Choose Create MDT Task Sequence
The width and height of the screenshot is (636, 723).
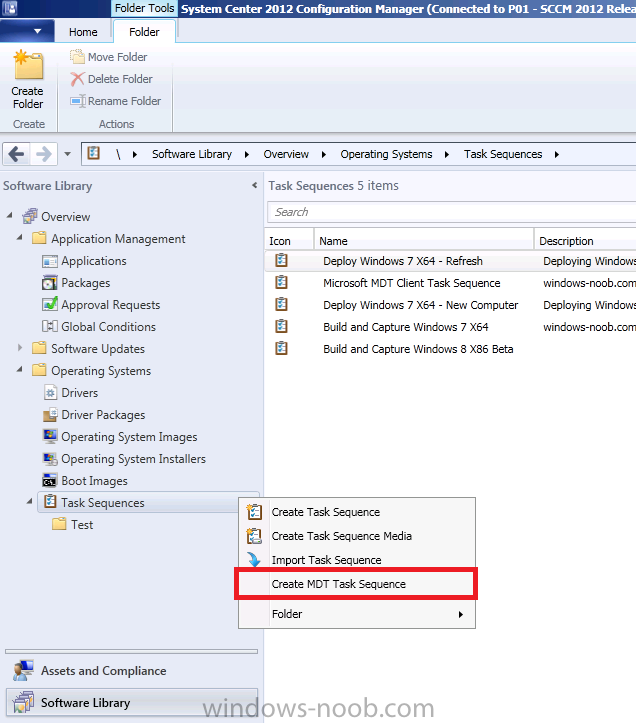[x=357, y=584]
